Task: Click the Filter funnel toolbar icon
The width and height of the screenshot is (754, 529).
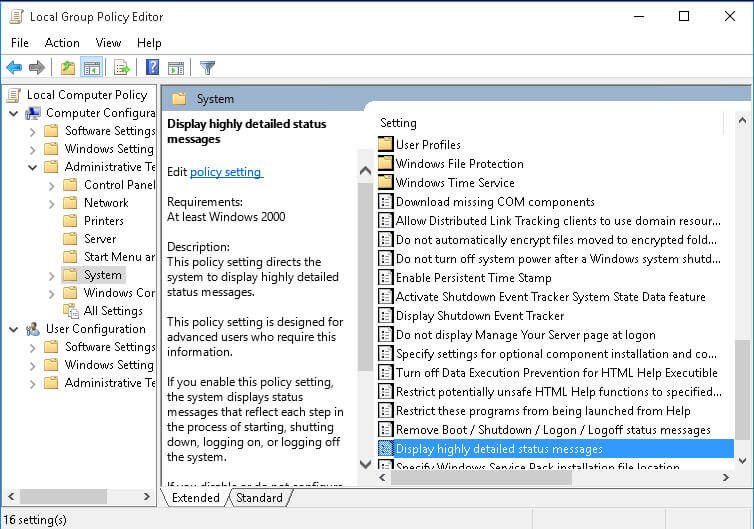Action: [207, 68]
